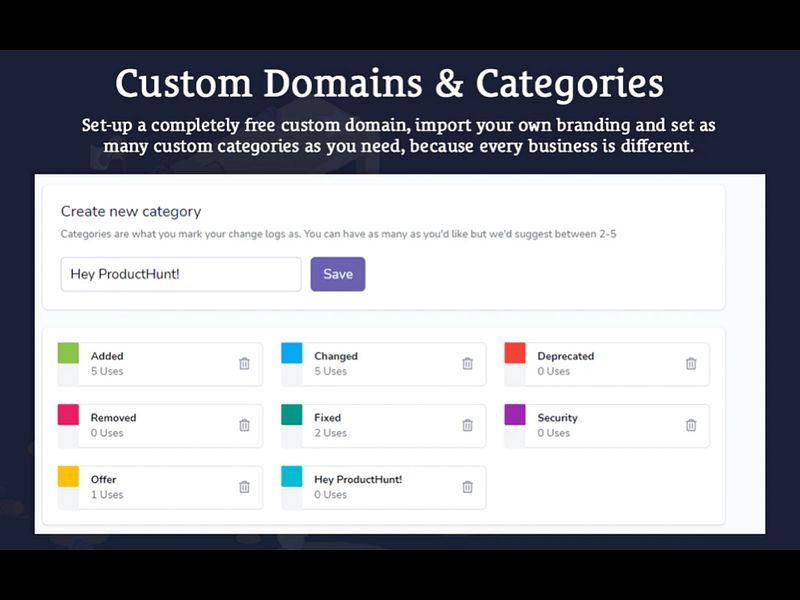
Task: Choose the yellow swatch for Offer
Action: 68,477
